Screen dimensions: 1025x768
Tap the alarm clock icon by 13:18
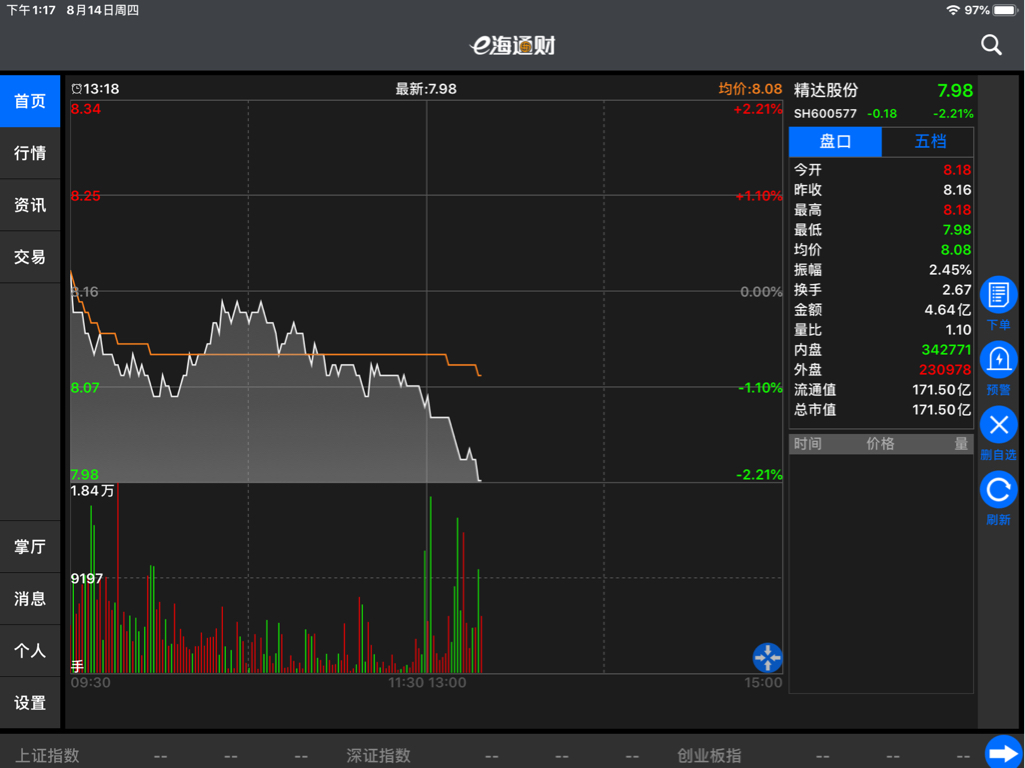pos(76,89)
